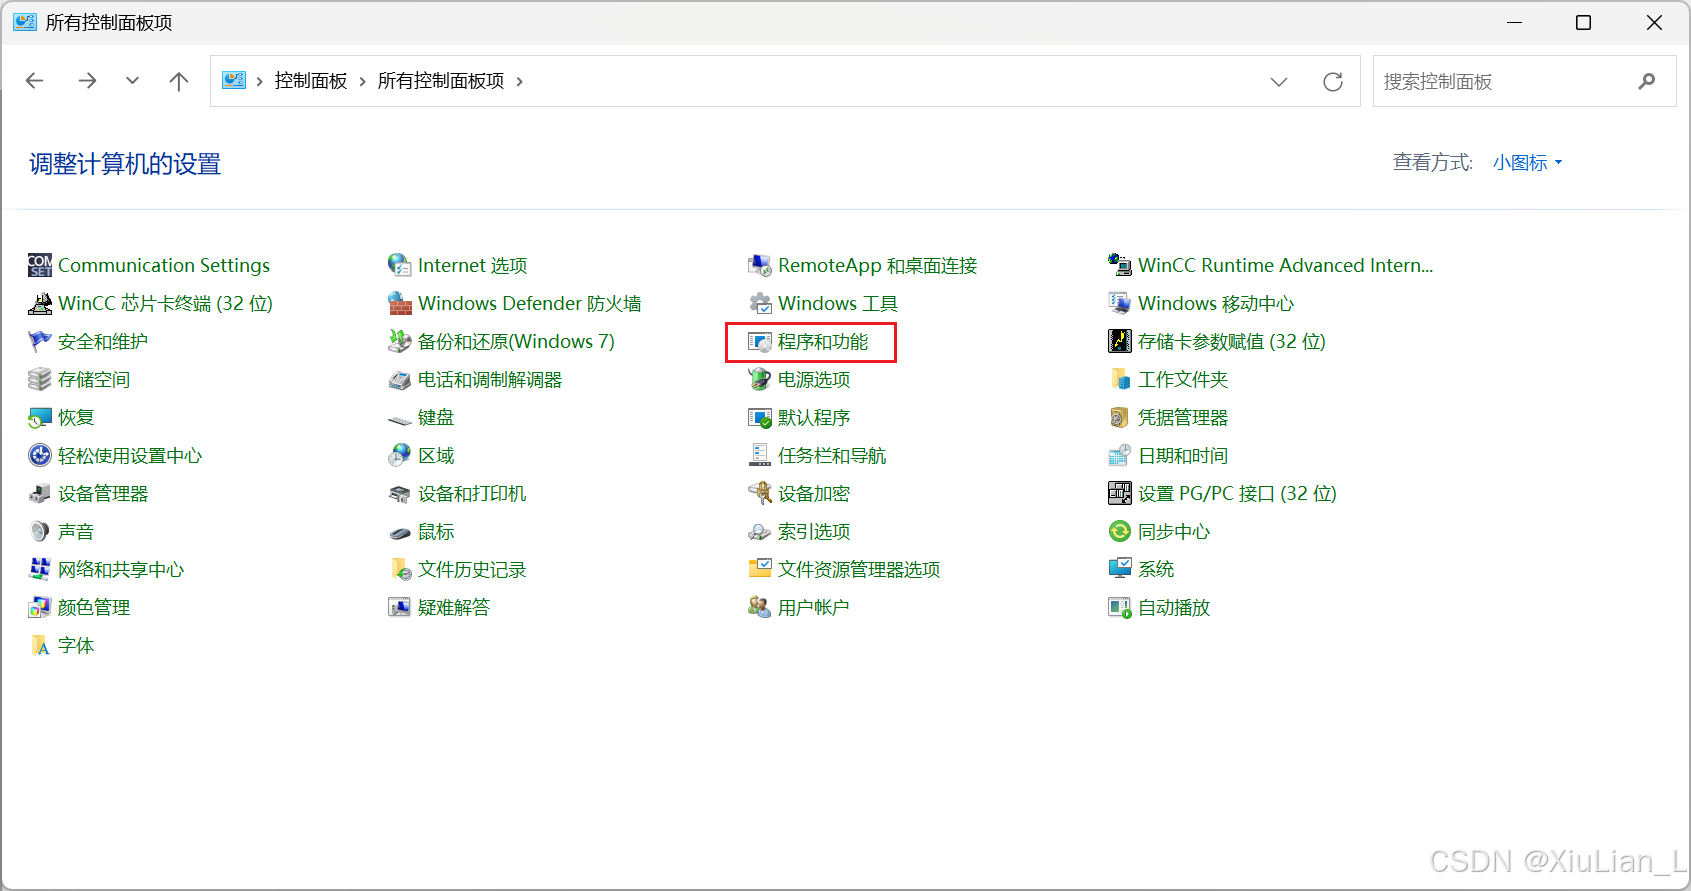The height and width of the screenshot is (891, 1691).
Task: Go up one level arrow
Action: [179, 81]
